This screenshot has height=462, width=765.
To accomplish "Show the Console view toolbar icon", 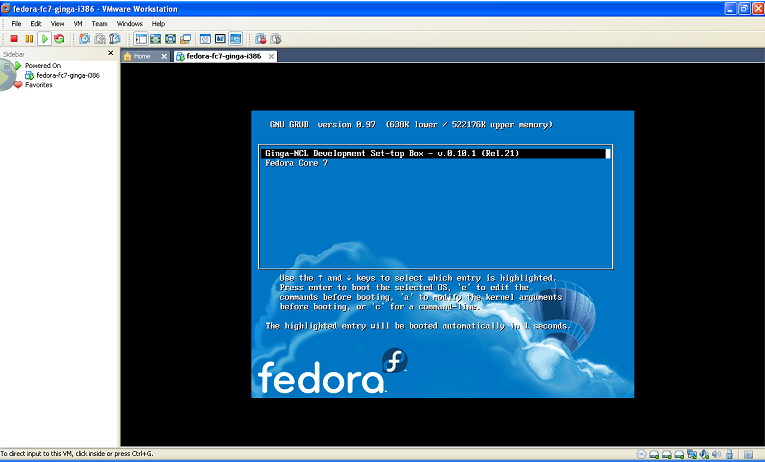I will point(220,39).
